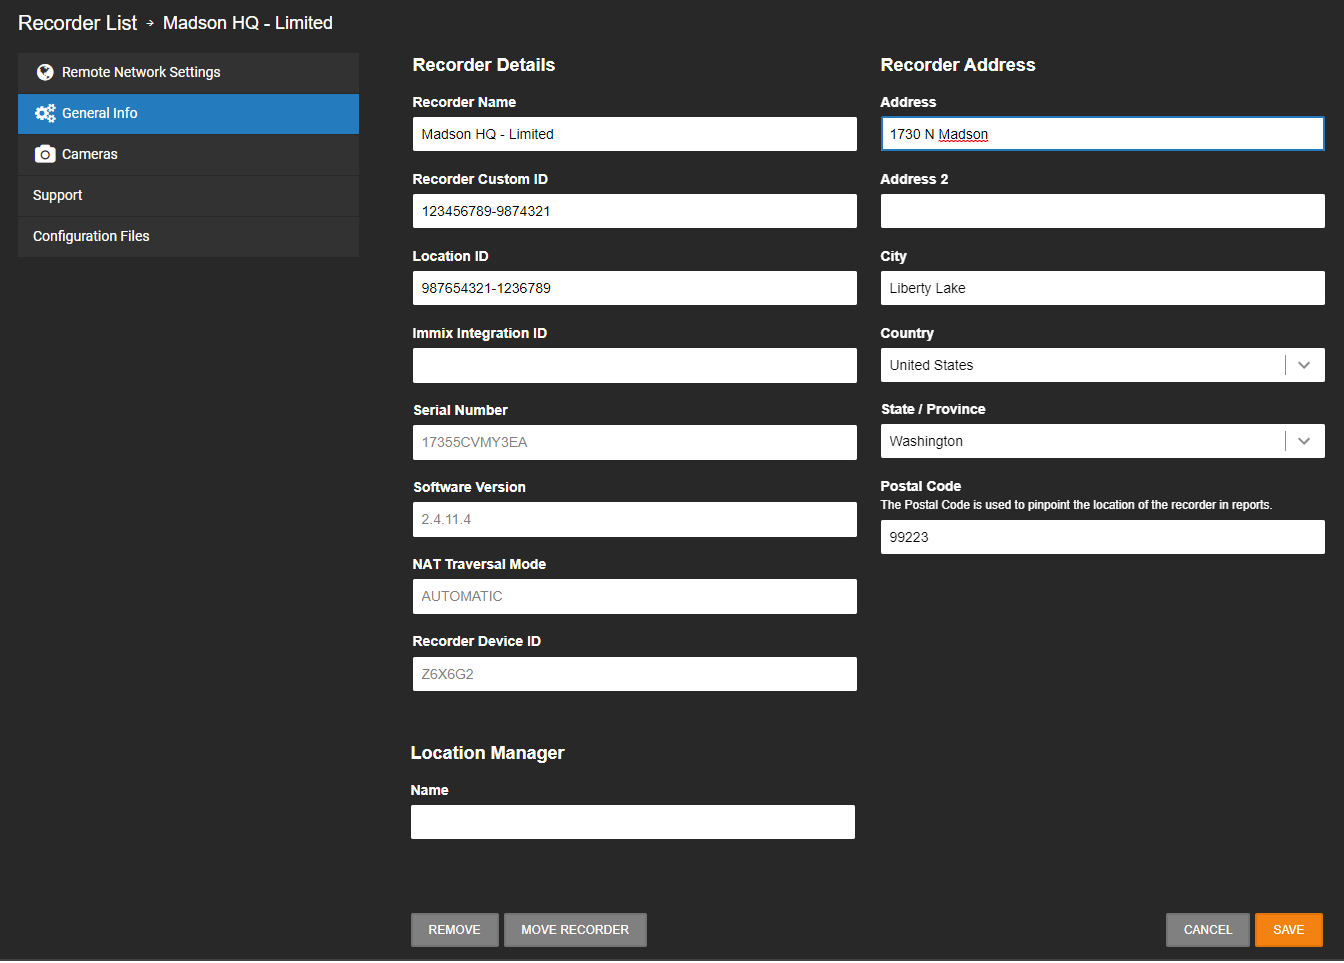Screen dimensions: 1344x963
Task: Click the Postal Code field
Action: tap(1102, 537)
